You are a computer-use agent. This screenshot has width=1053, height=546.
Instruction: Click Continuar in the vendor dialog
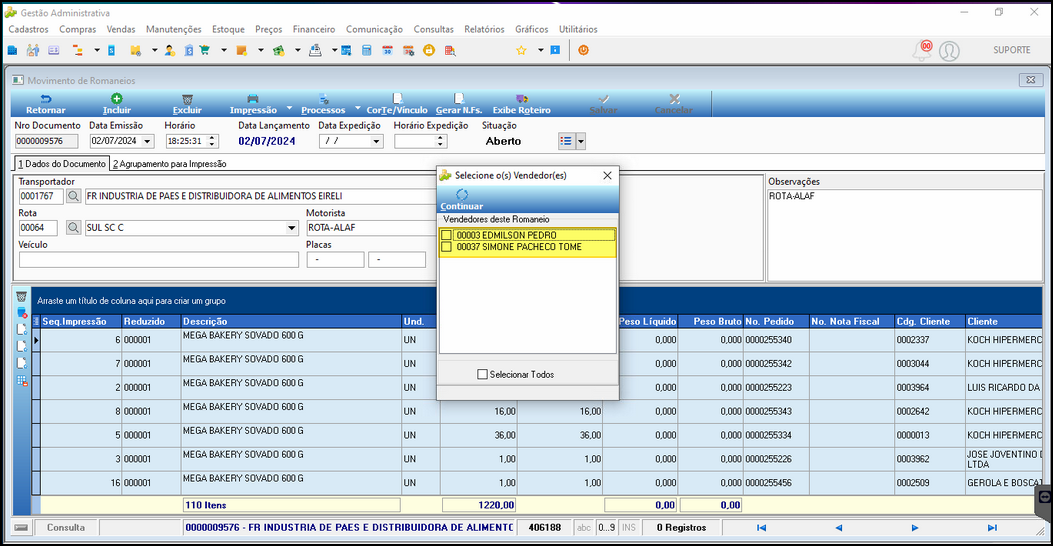[461, 199]
